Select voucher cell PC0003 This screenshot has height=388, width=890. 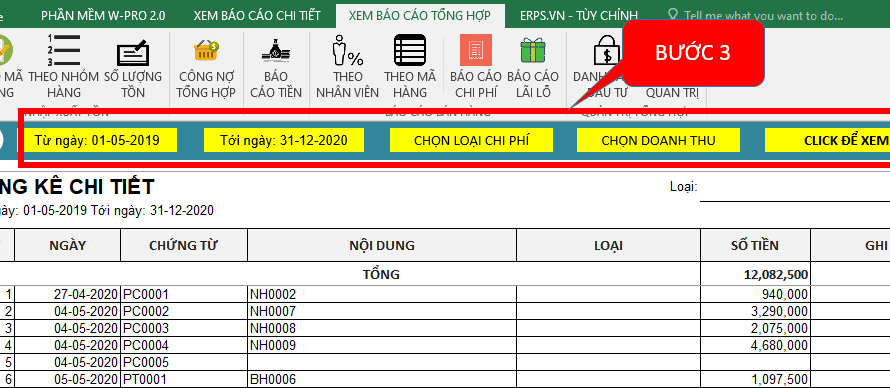(184, 328)
